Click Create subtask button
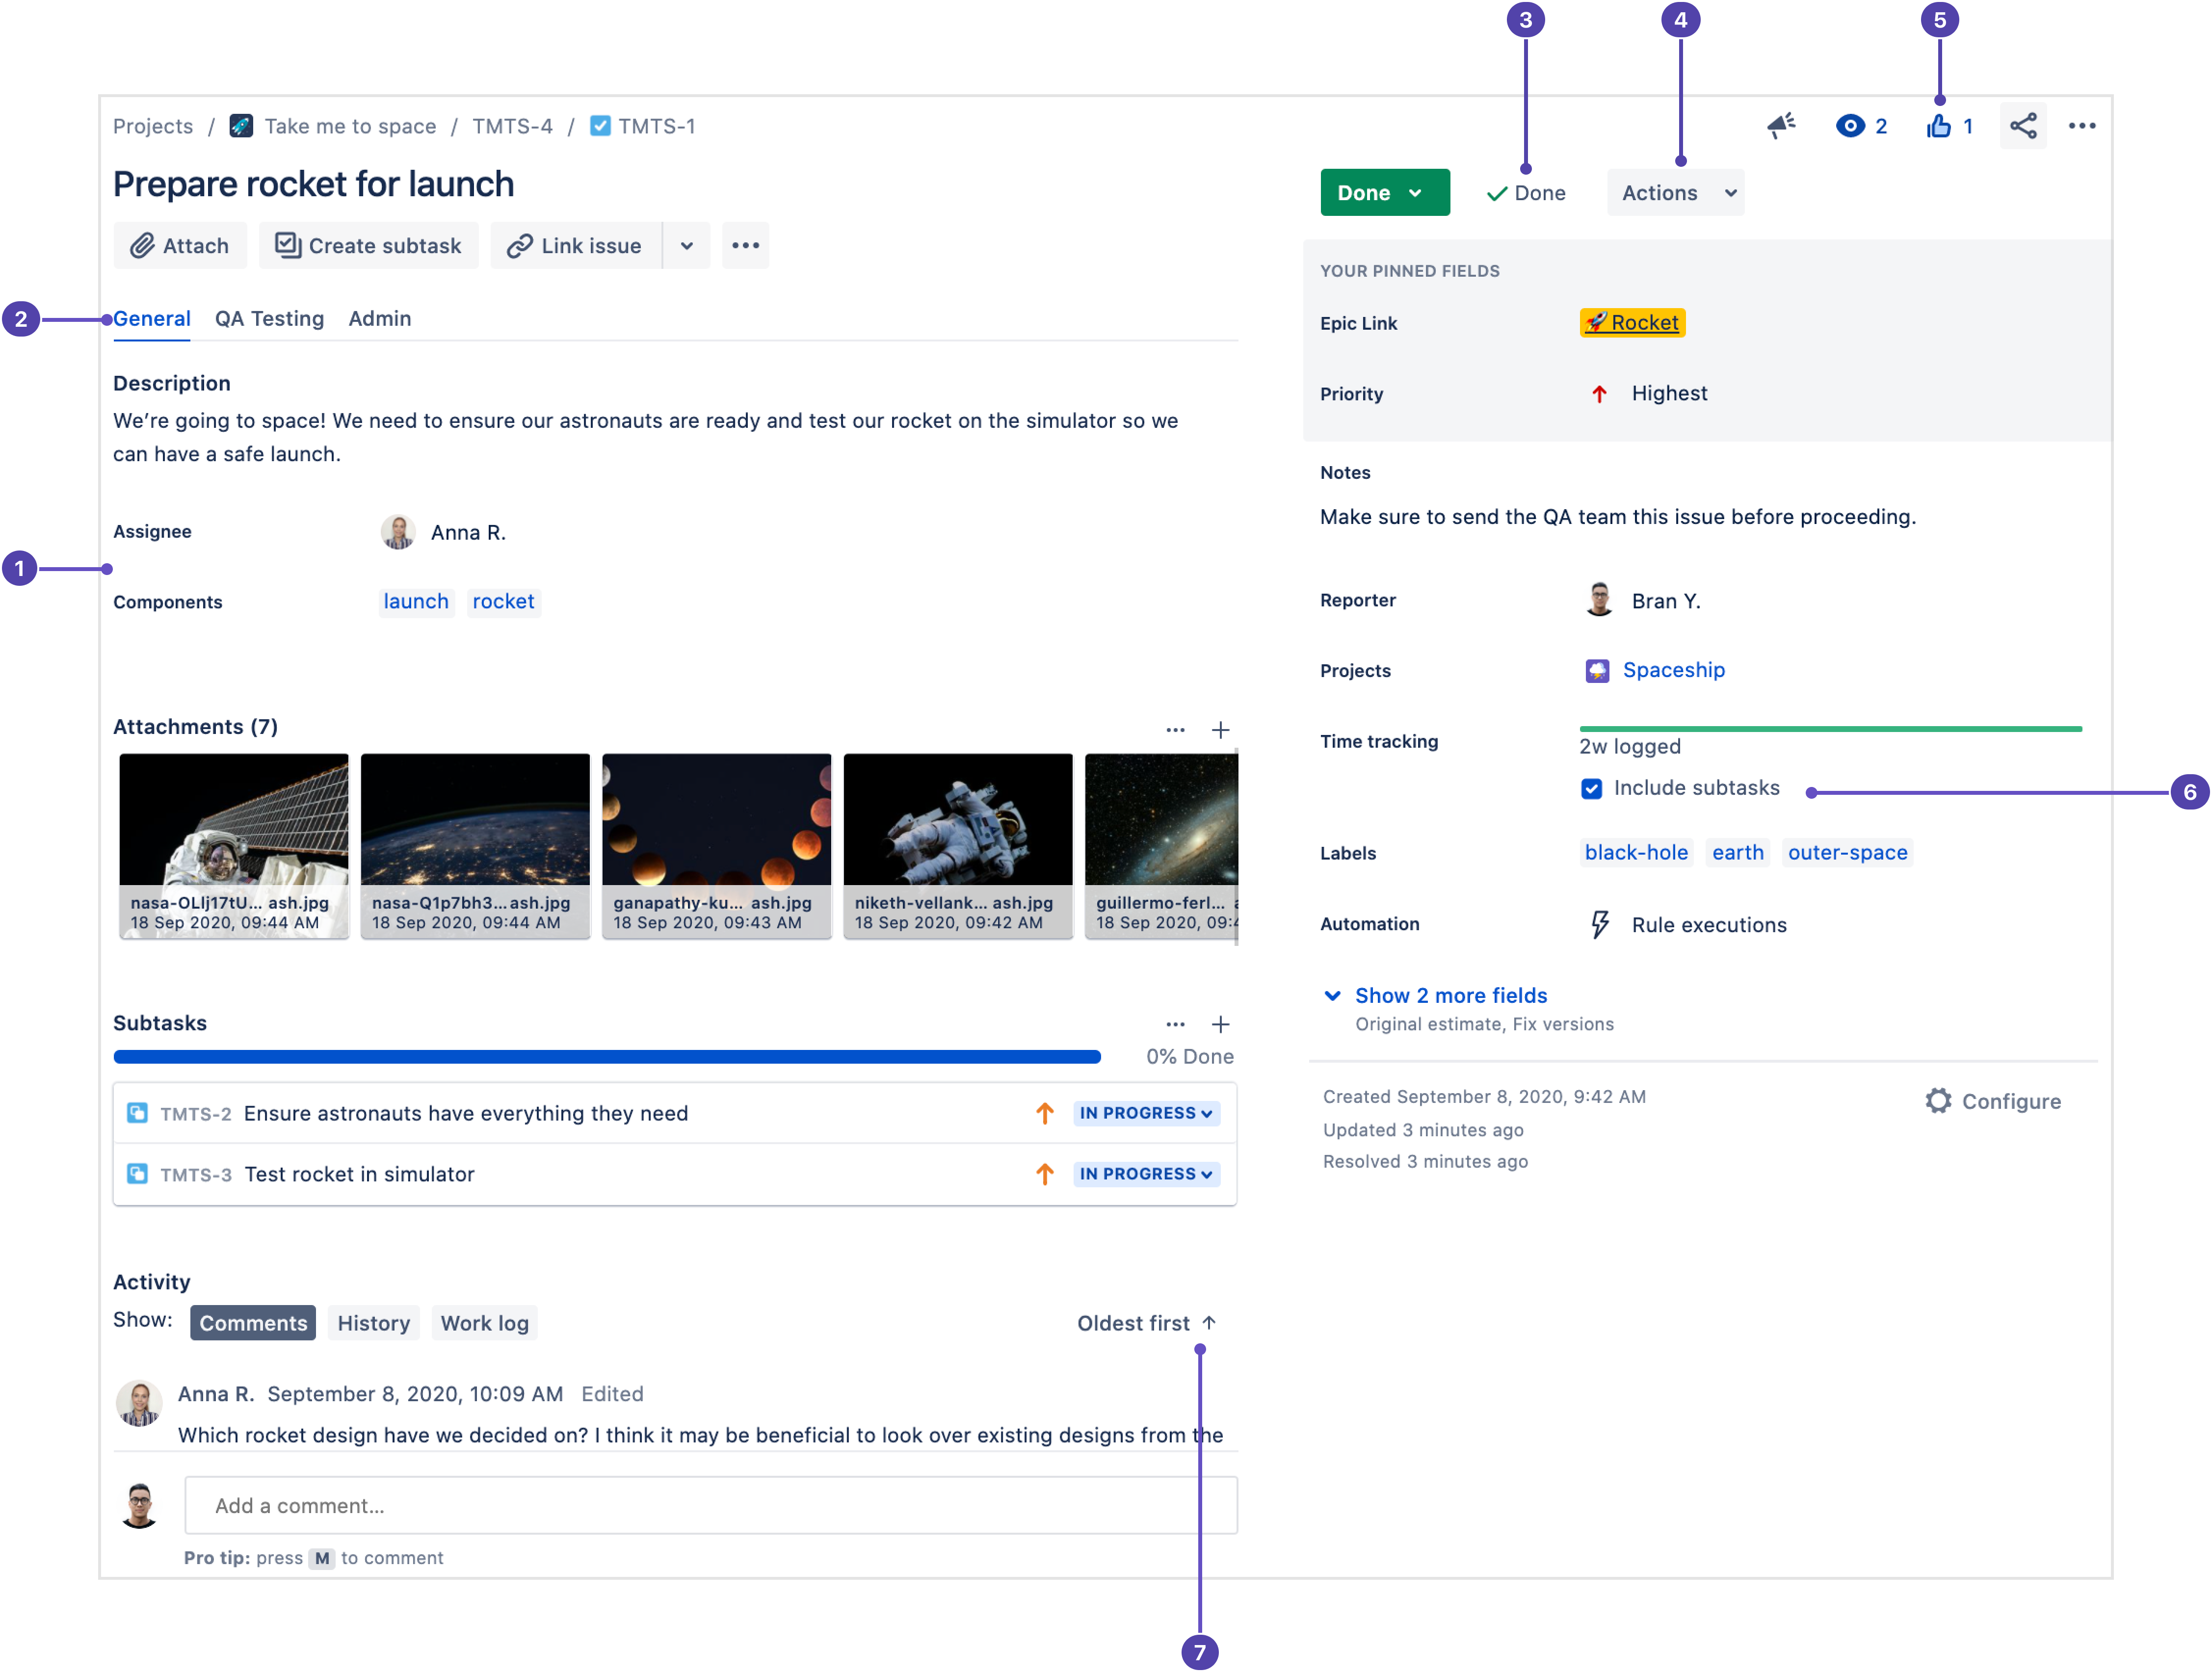Image resolution: width=2212 pixels, height=1674 pixels. (x=369, y=246)
